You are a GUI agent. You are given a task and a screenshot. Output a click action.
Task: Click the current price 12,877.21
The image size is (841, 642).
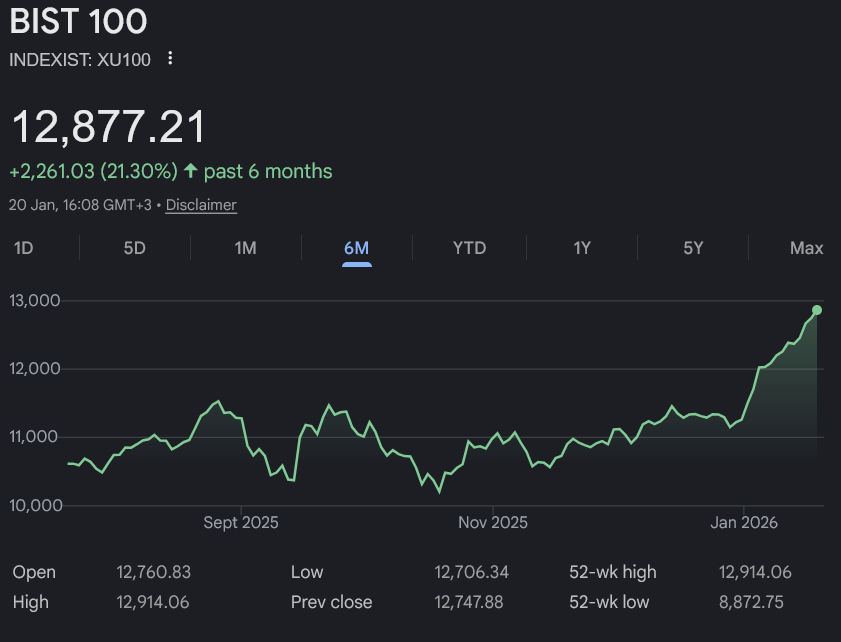coord(108,127)
